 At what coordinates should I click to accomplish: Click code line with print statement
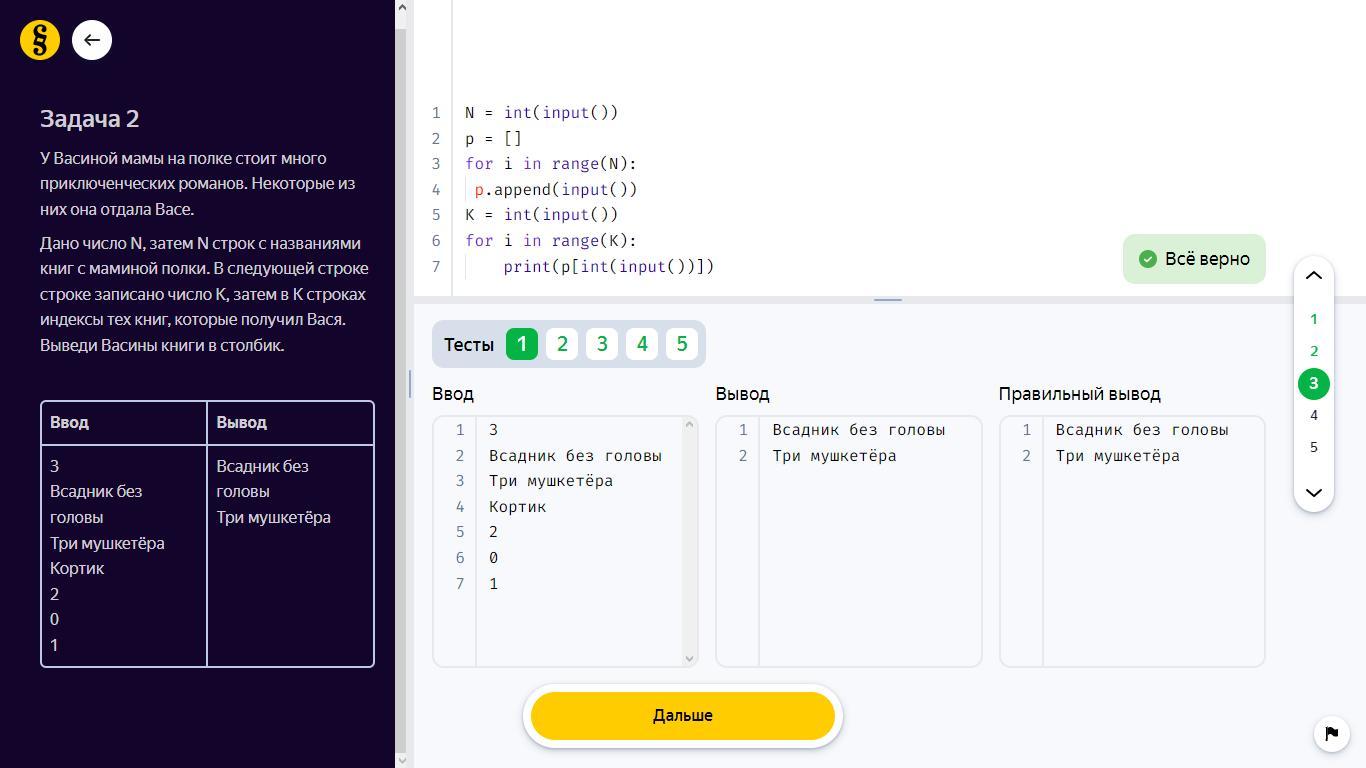click(x=608, y=266)
